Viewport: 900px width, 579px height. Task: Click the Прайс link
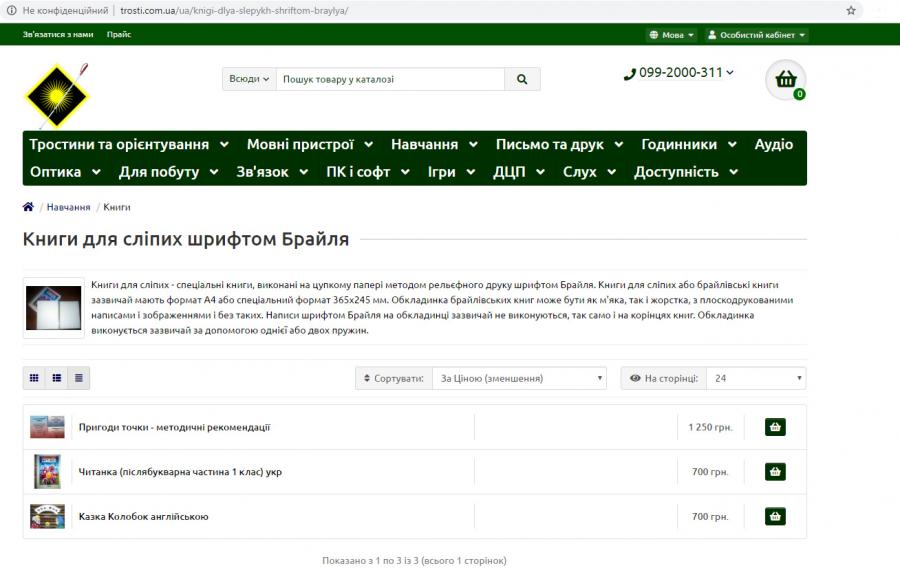coord(119,34)
